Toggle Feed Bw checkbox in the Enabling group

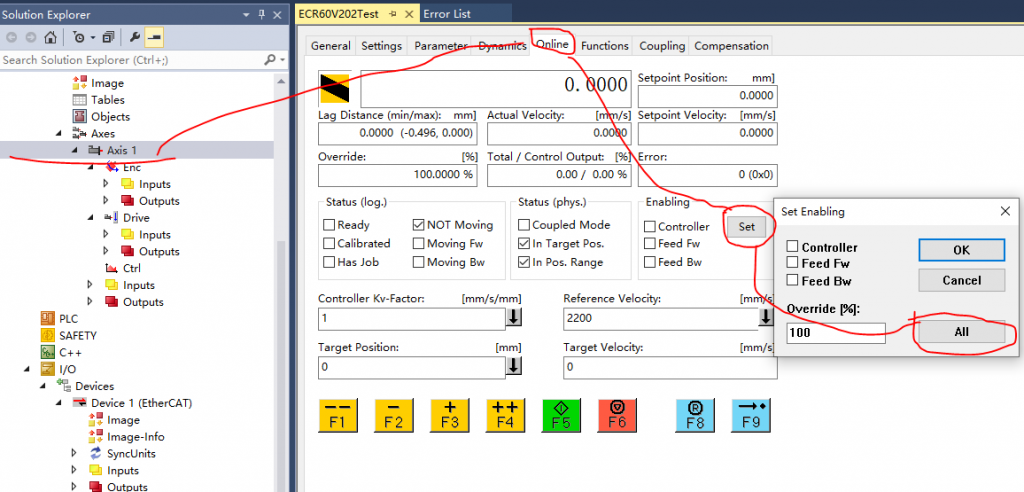[x=650, y=262]
